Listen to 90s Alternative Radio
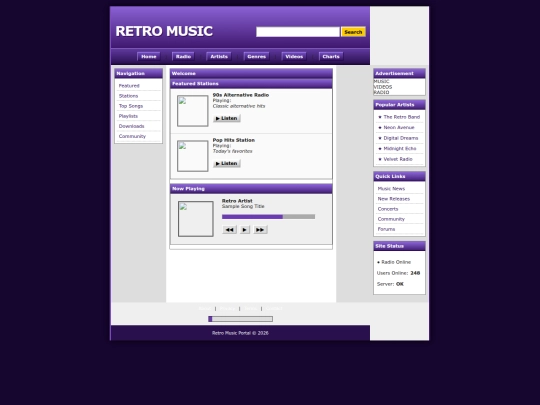 tap(227, 118)
